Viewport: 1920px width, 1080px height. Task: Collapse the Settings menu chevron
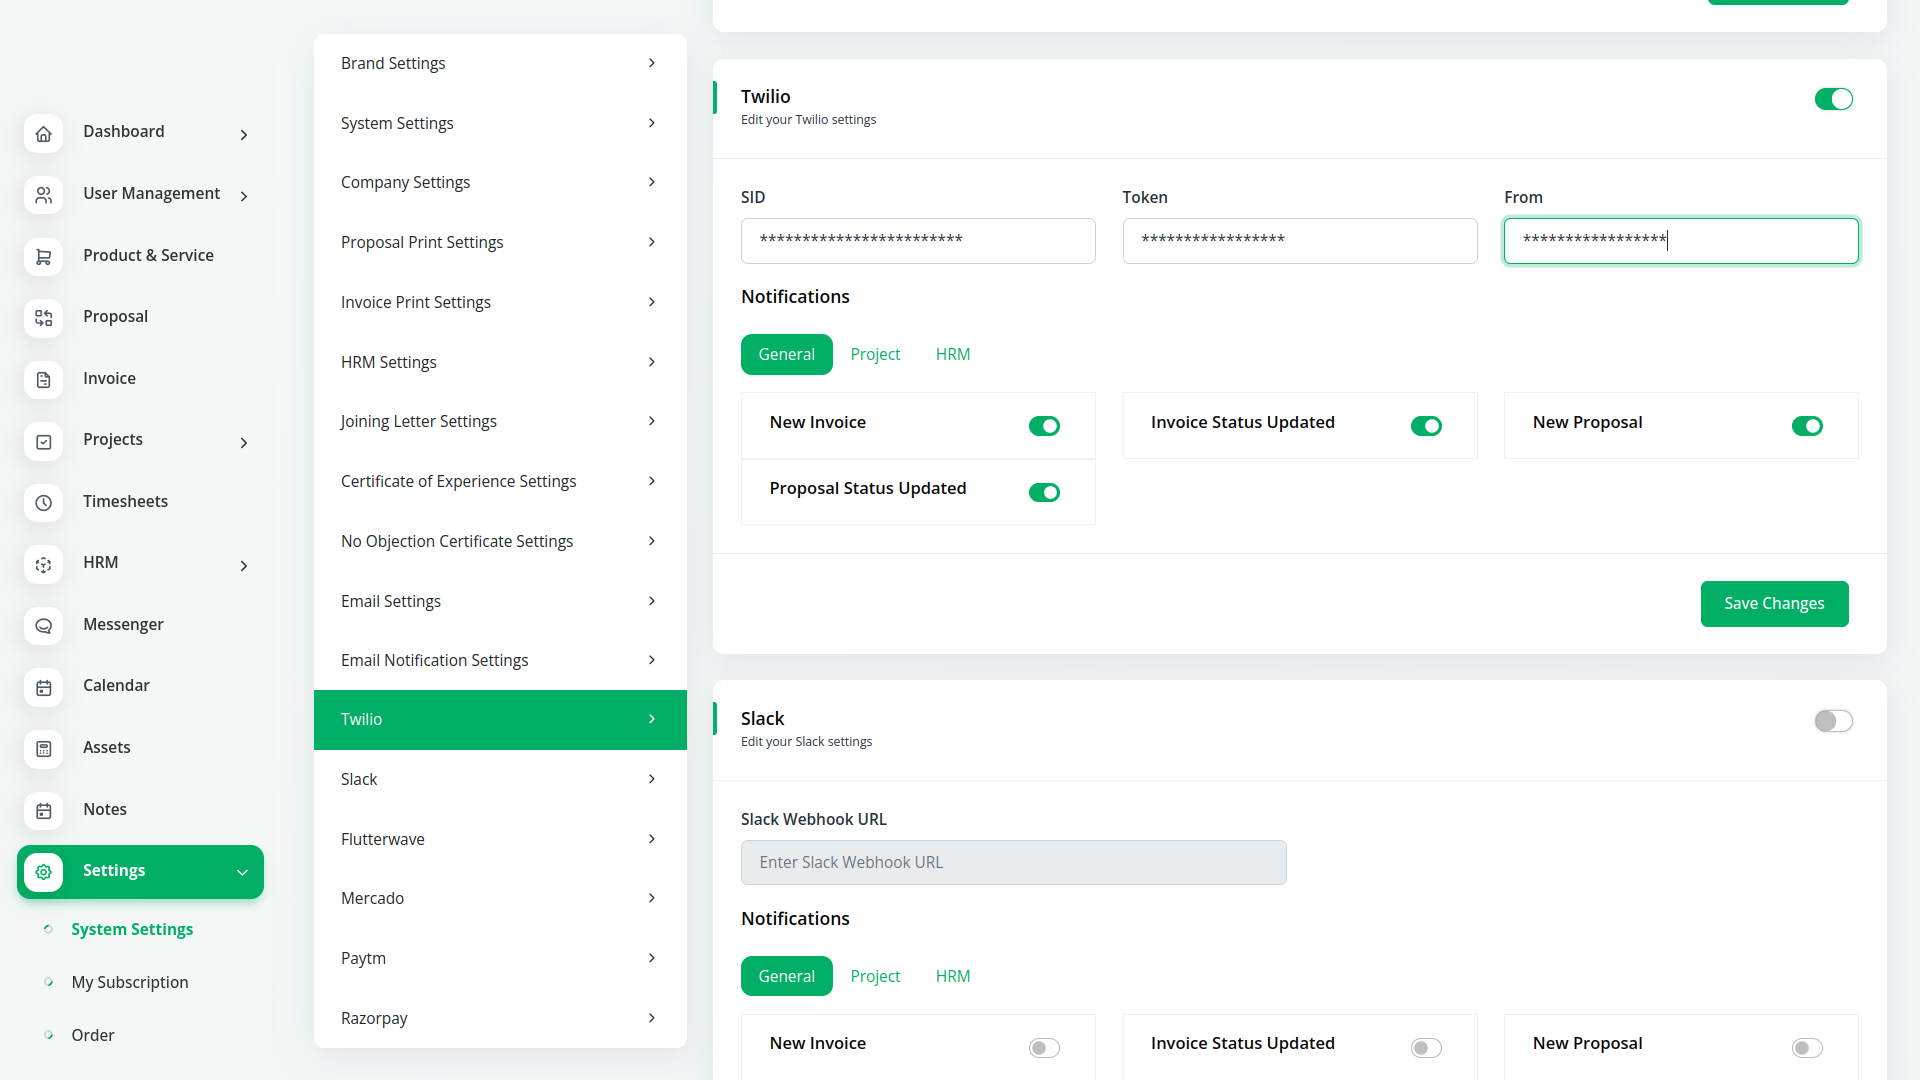[x=242, y=873]
